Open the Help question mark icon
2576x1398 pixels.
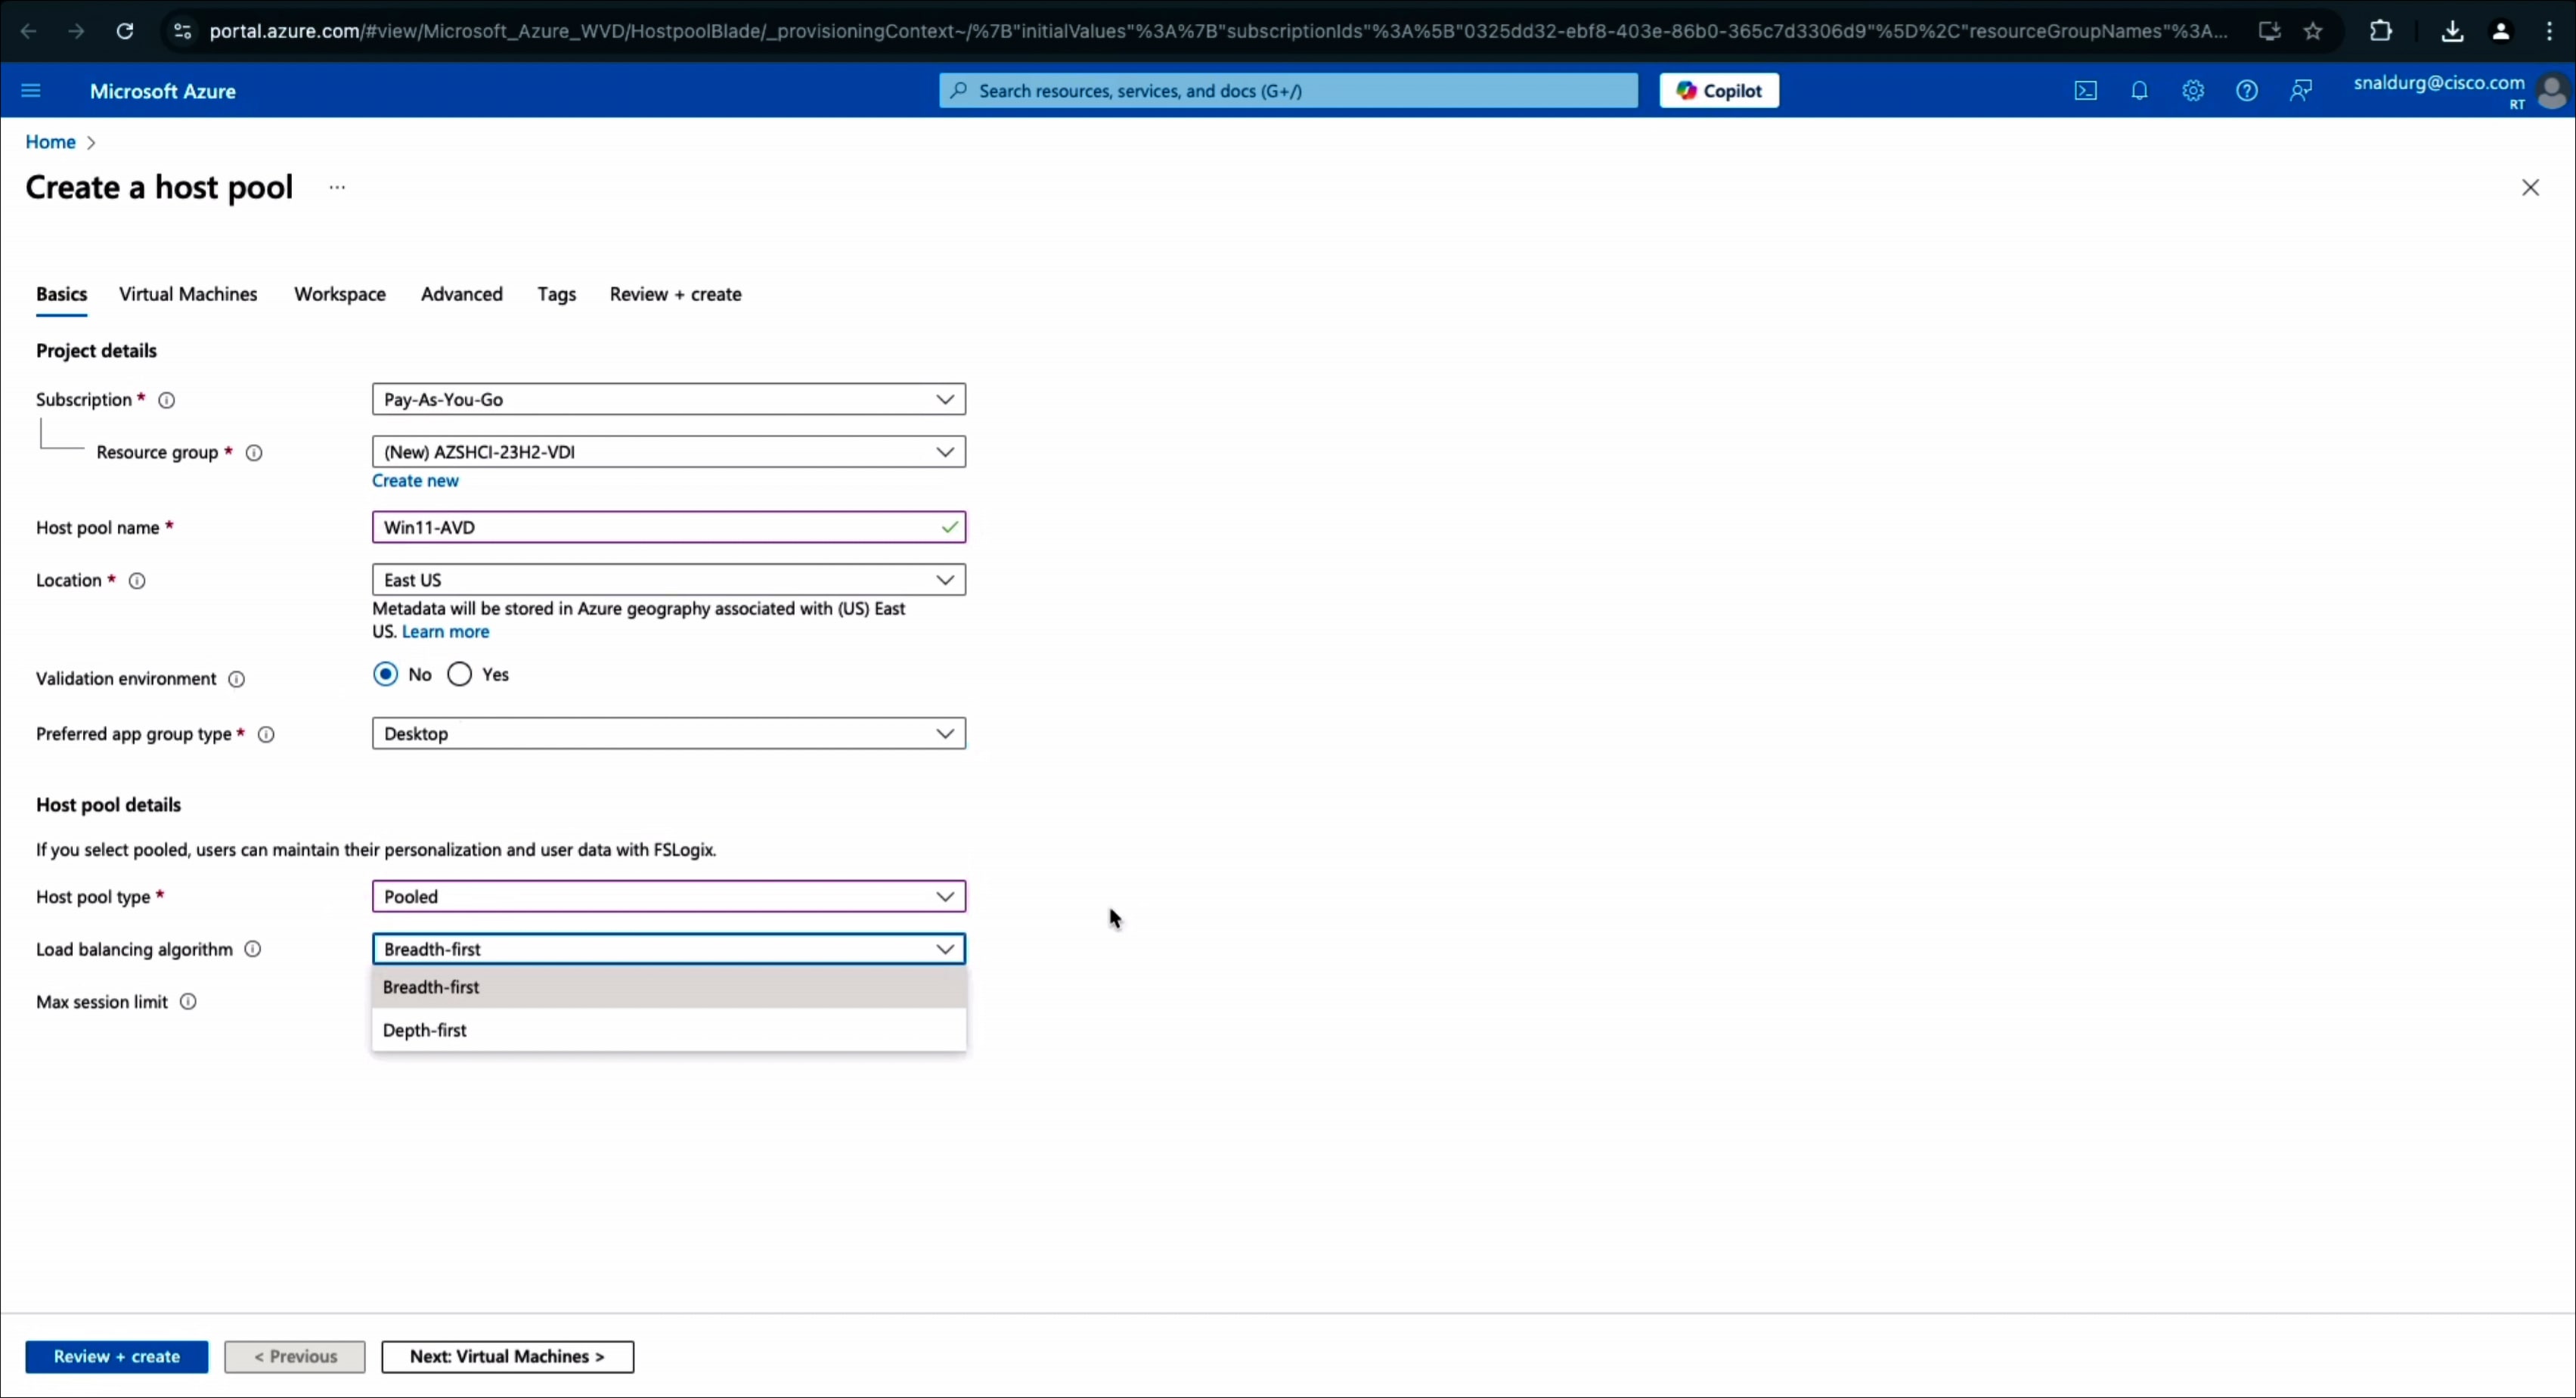[x=2247, y=91]
